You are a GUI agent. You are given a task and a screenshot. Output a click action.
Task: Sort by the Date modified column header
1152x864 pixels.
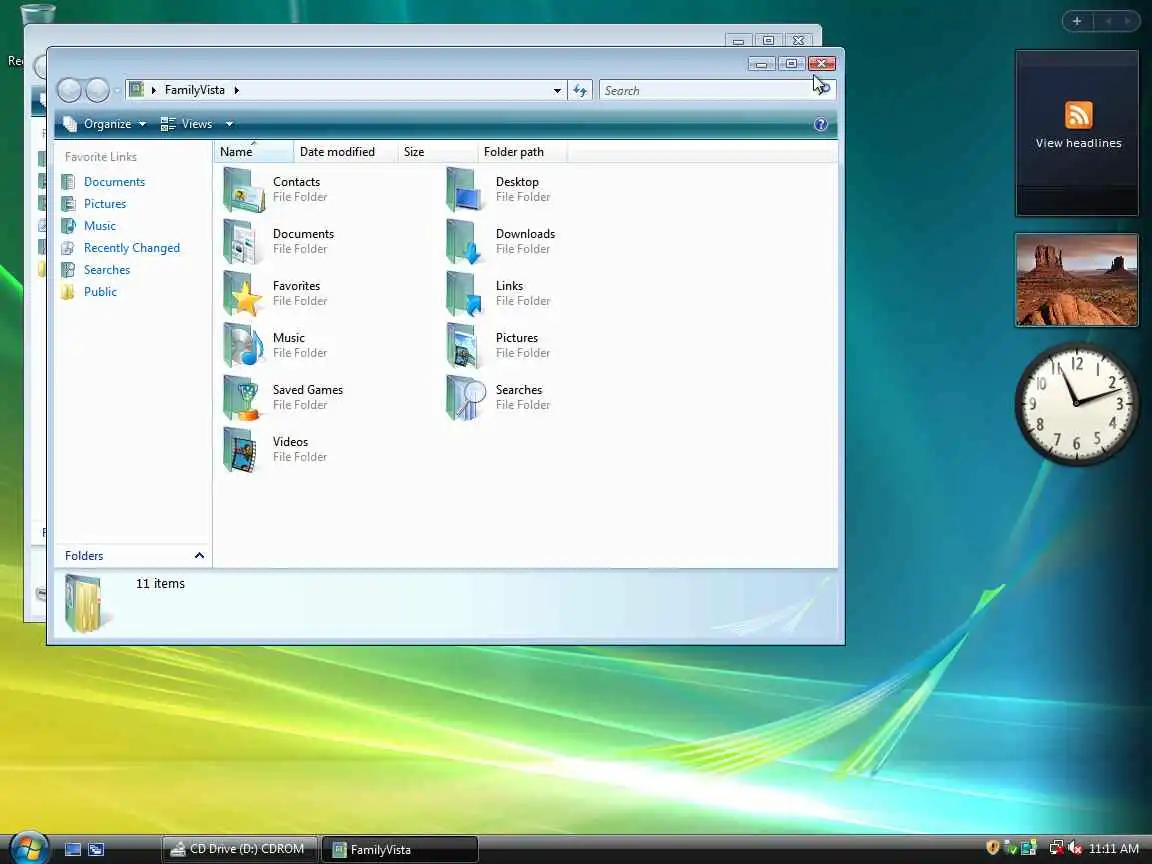[345, 152]
